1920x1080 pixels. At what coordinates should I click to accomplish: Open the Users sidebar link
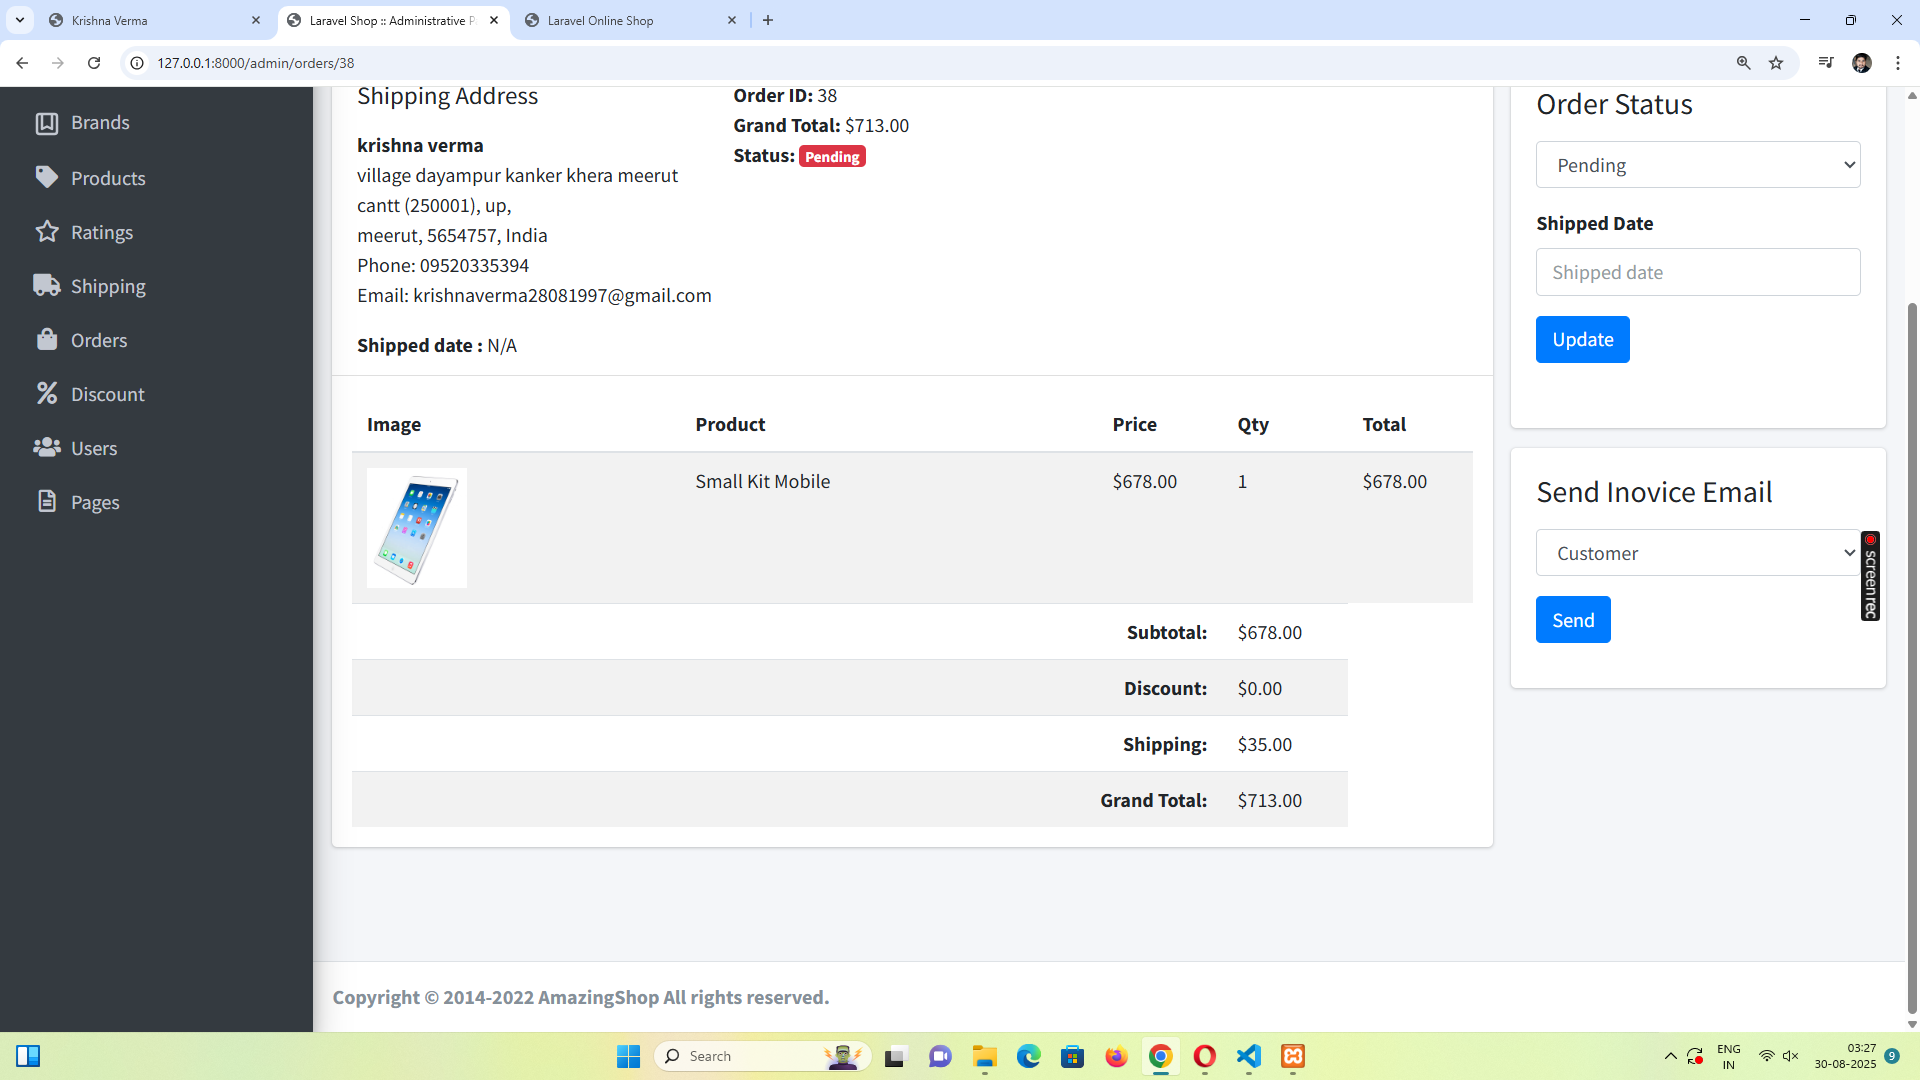(x=94, y=448)
